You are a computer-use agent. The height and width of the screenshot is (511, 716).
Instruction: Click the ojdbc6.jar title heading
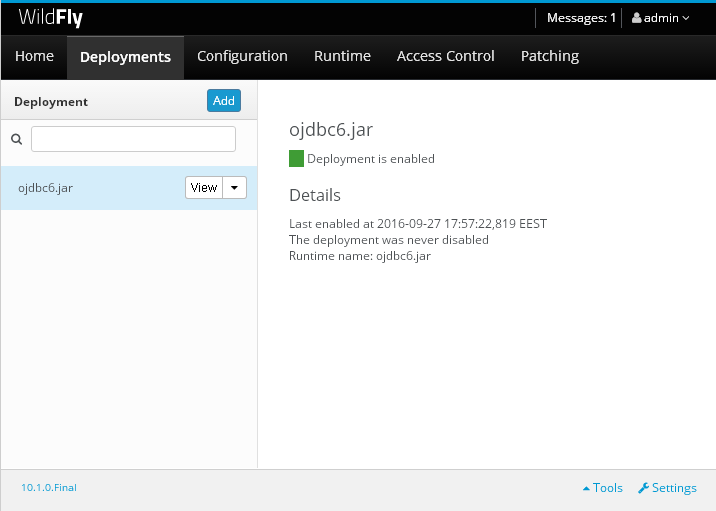coord(331,130)
